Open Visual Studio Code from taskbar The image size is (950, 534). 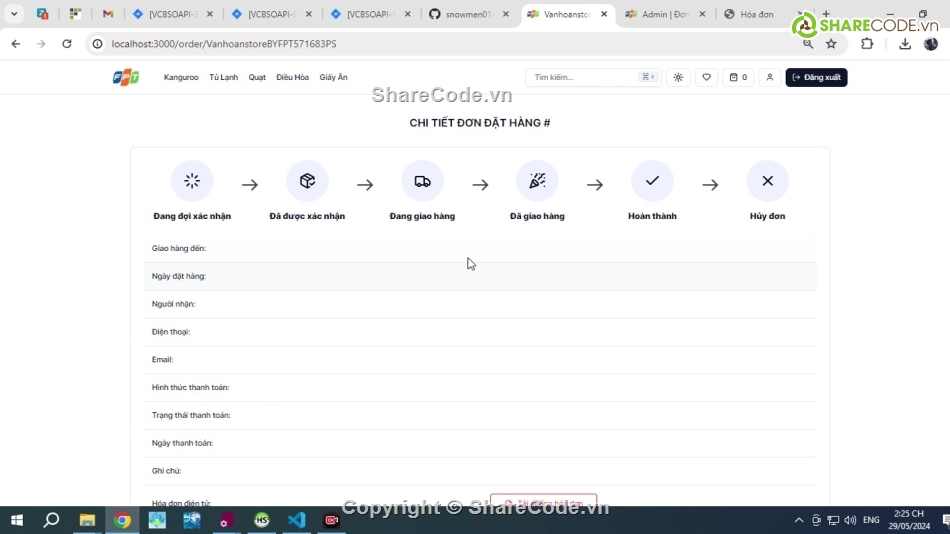point(297,520)
